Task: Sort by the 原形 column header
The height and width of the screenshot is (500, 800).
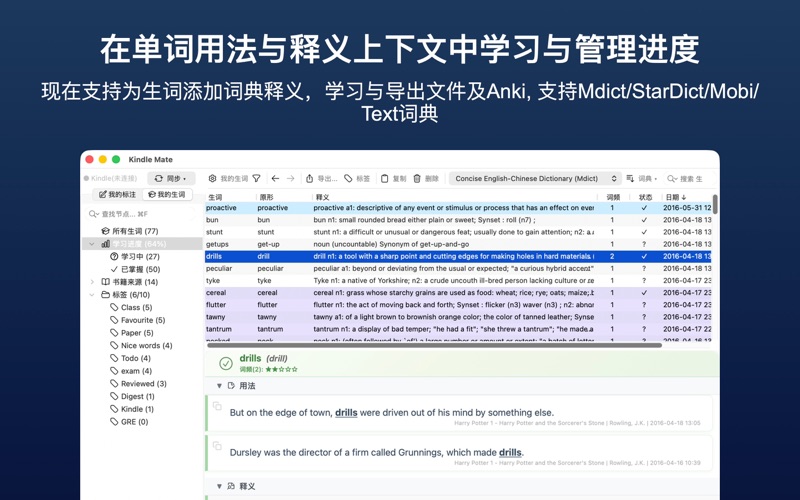Action: [x=284, y=197]
